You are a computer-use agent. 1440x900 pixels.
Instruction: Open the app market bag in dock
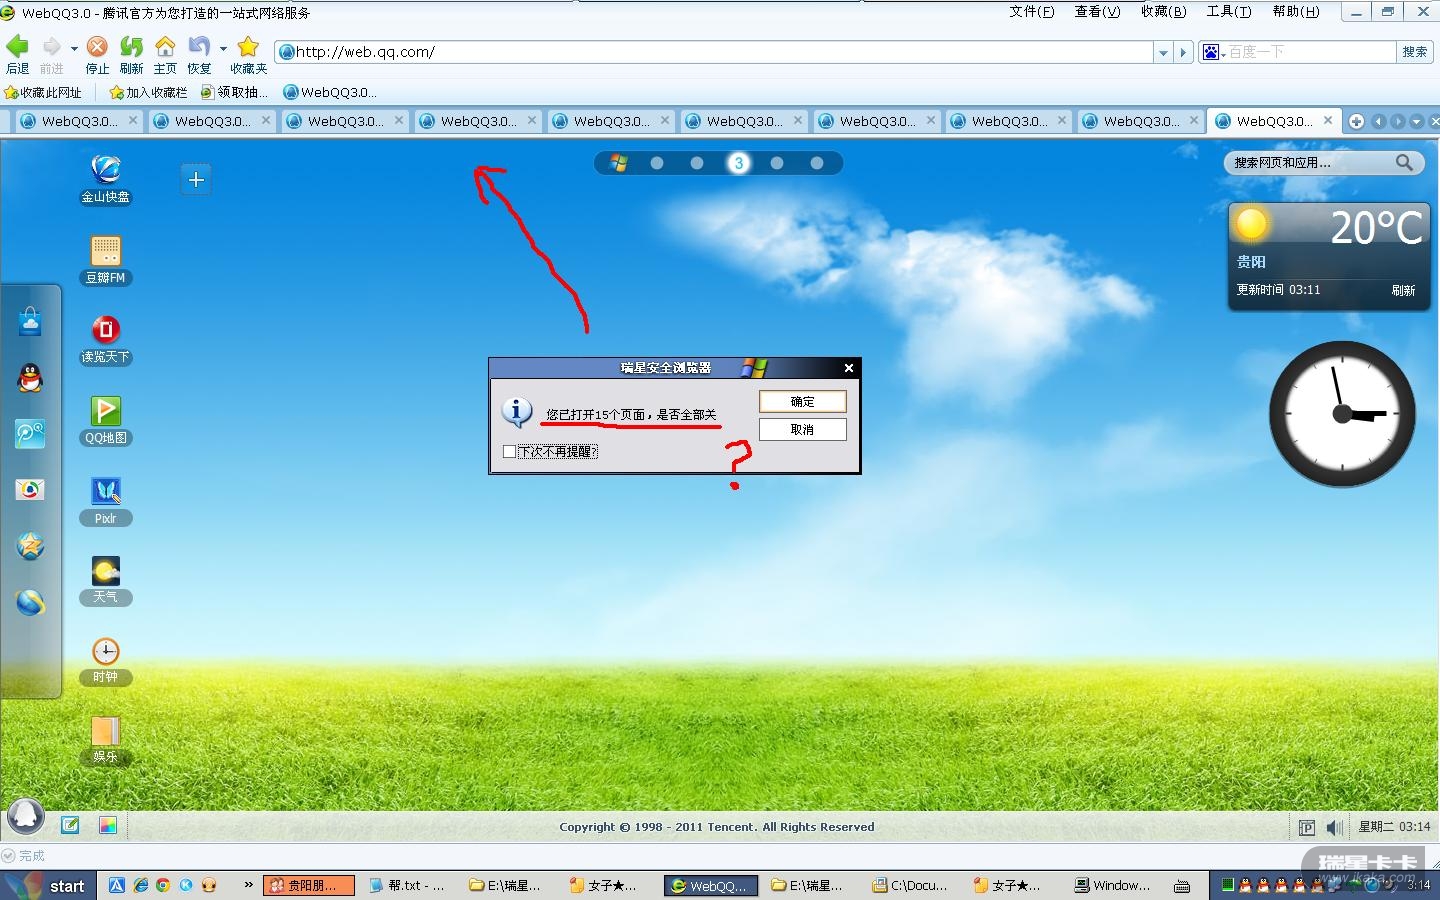coord(30,321)
